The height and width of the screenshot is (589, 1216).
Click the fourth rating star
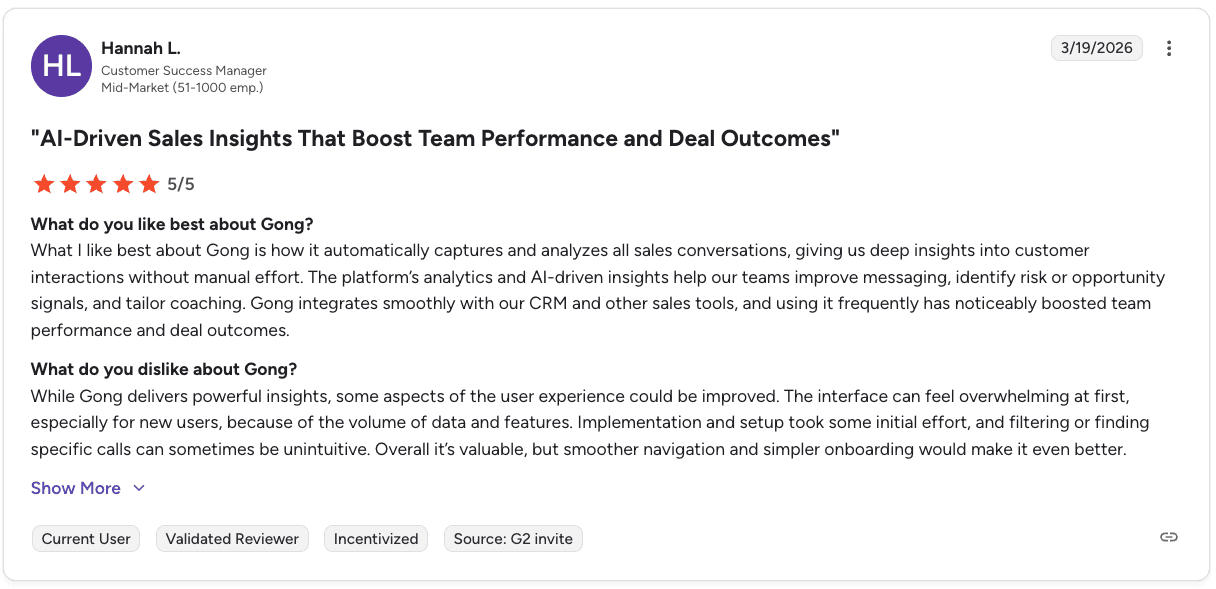123,184
